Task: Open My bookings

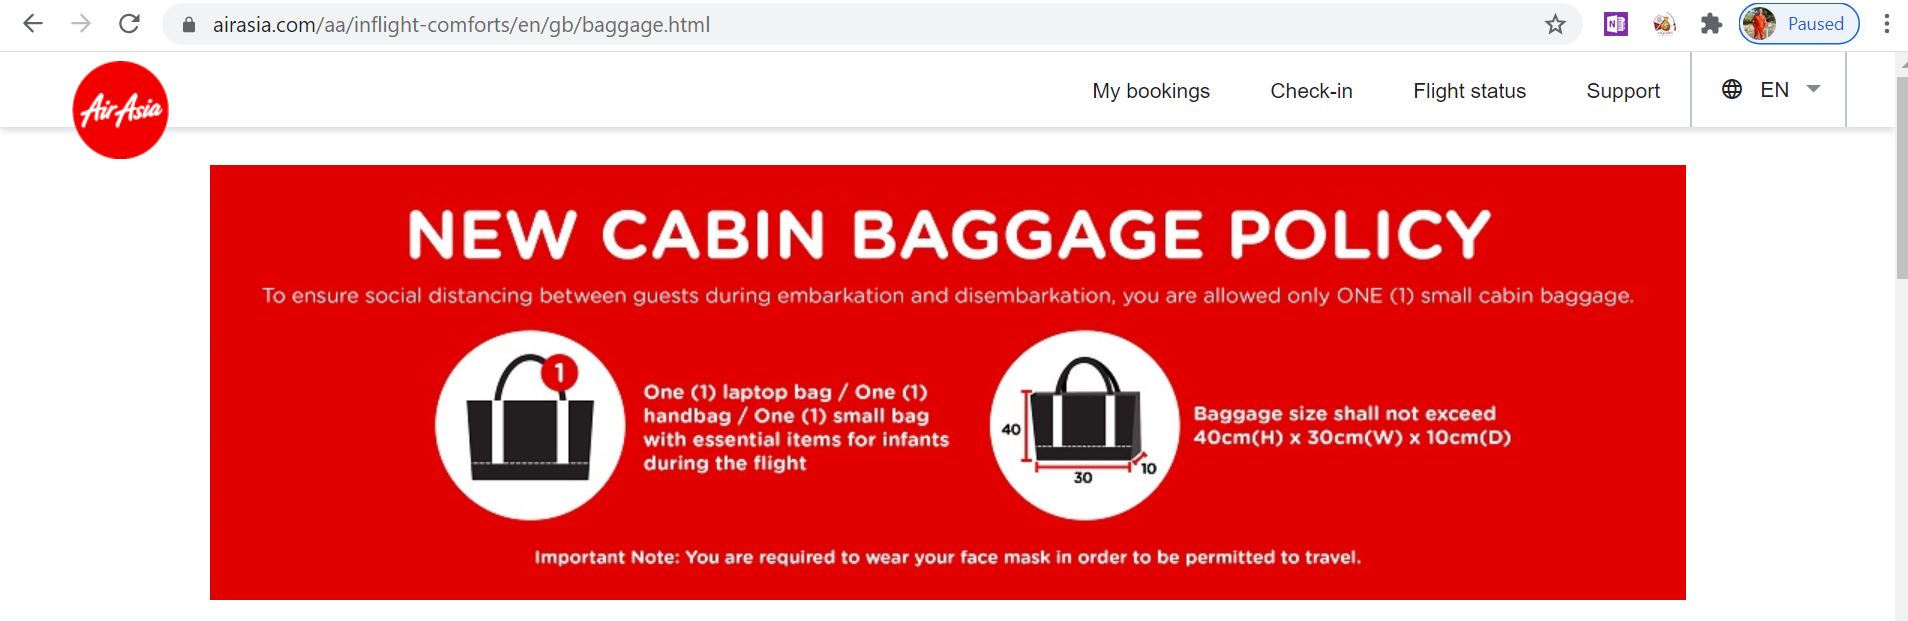Action: coord(1151,91)
